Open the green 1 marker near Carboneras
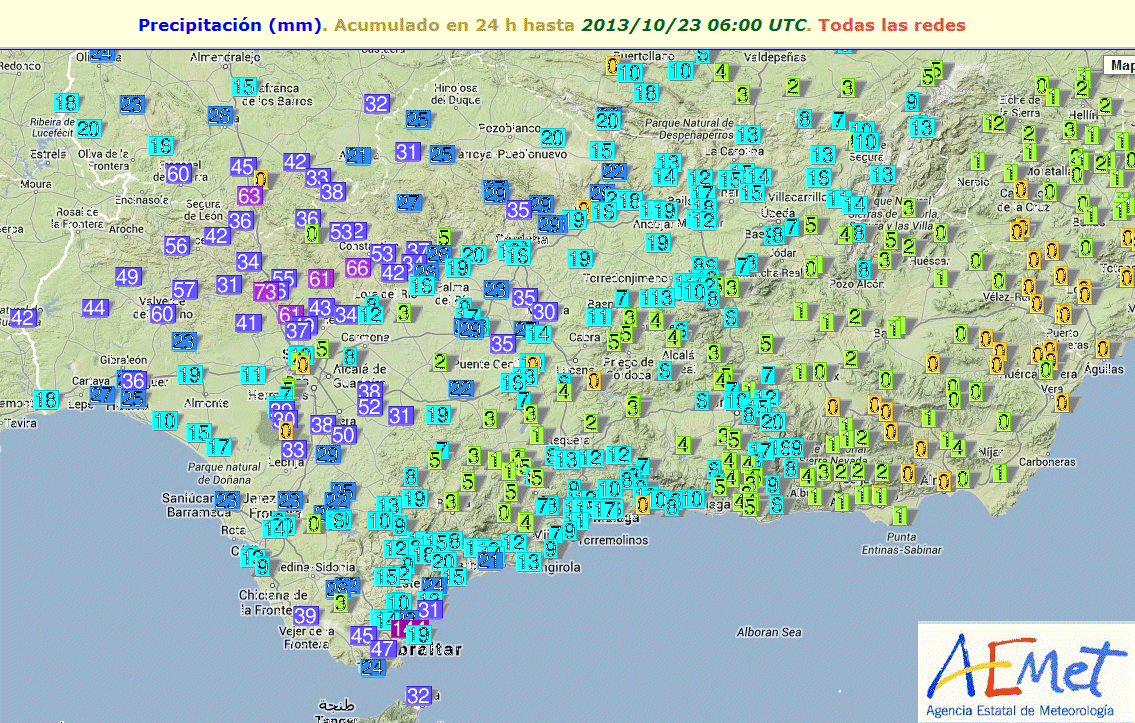The image size is (1135, 723). (x=1000, y=473)
